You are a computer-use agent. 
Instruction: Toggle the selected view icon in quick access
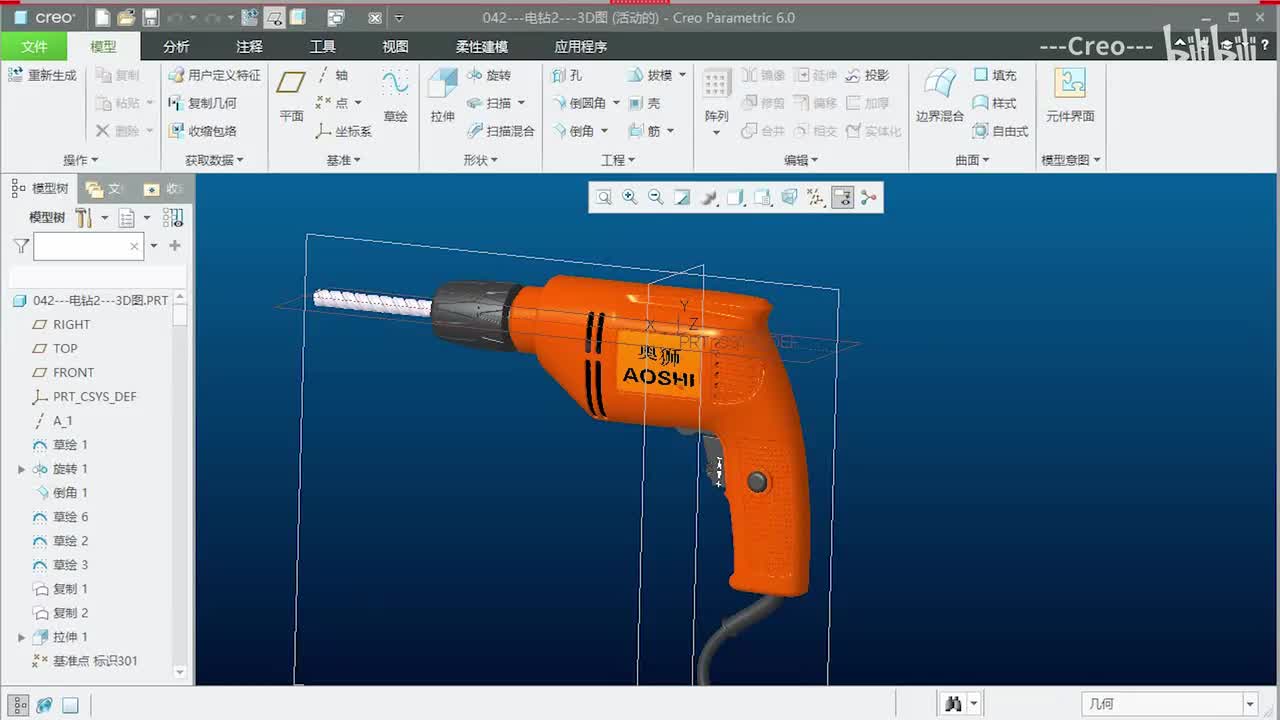pos(274,18)
